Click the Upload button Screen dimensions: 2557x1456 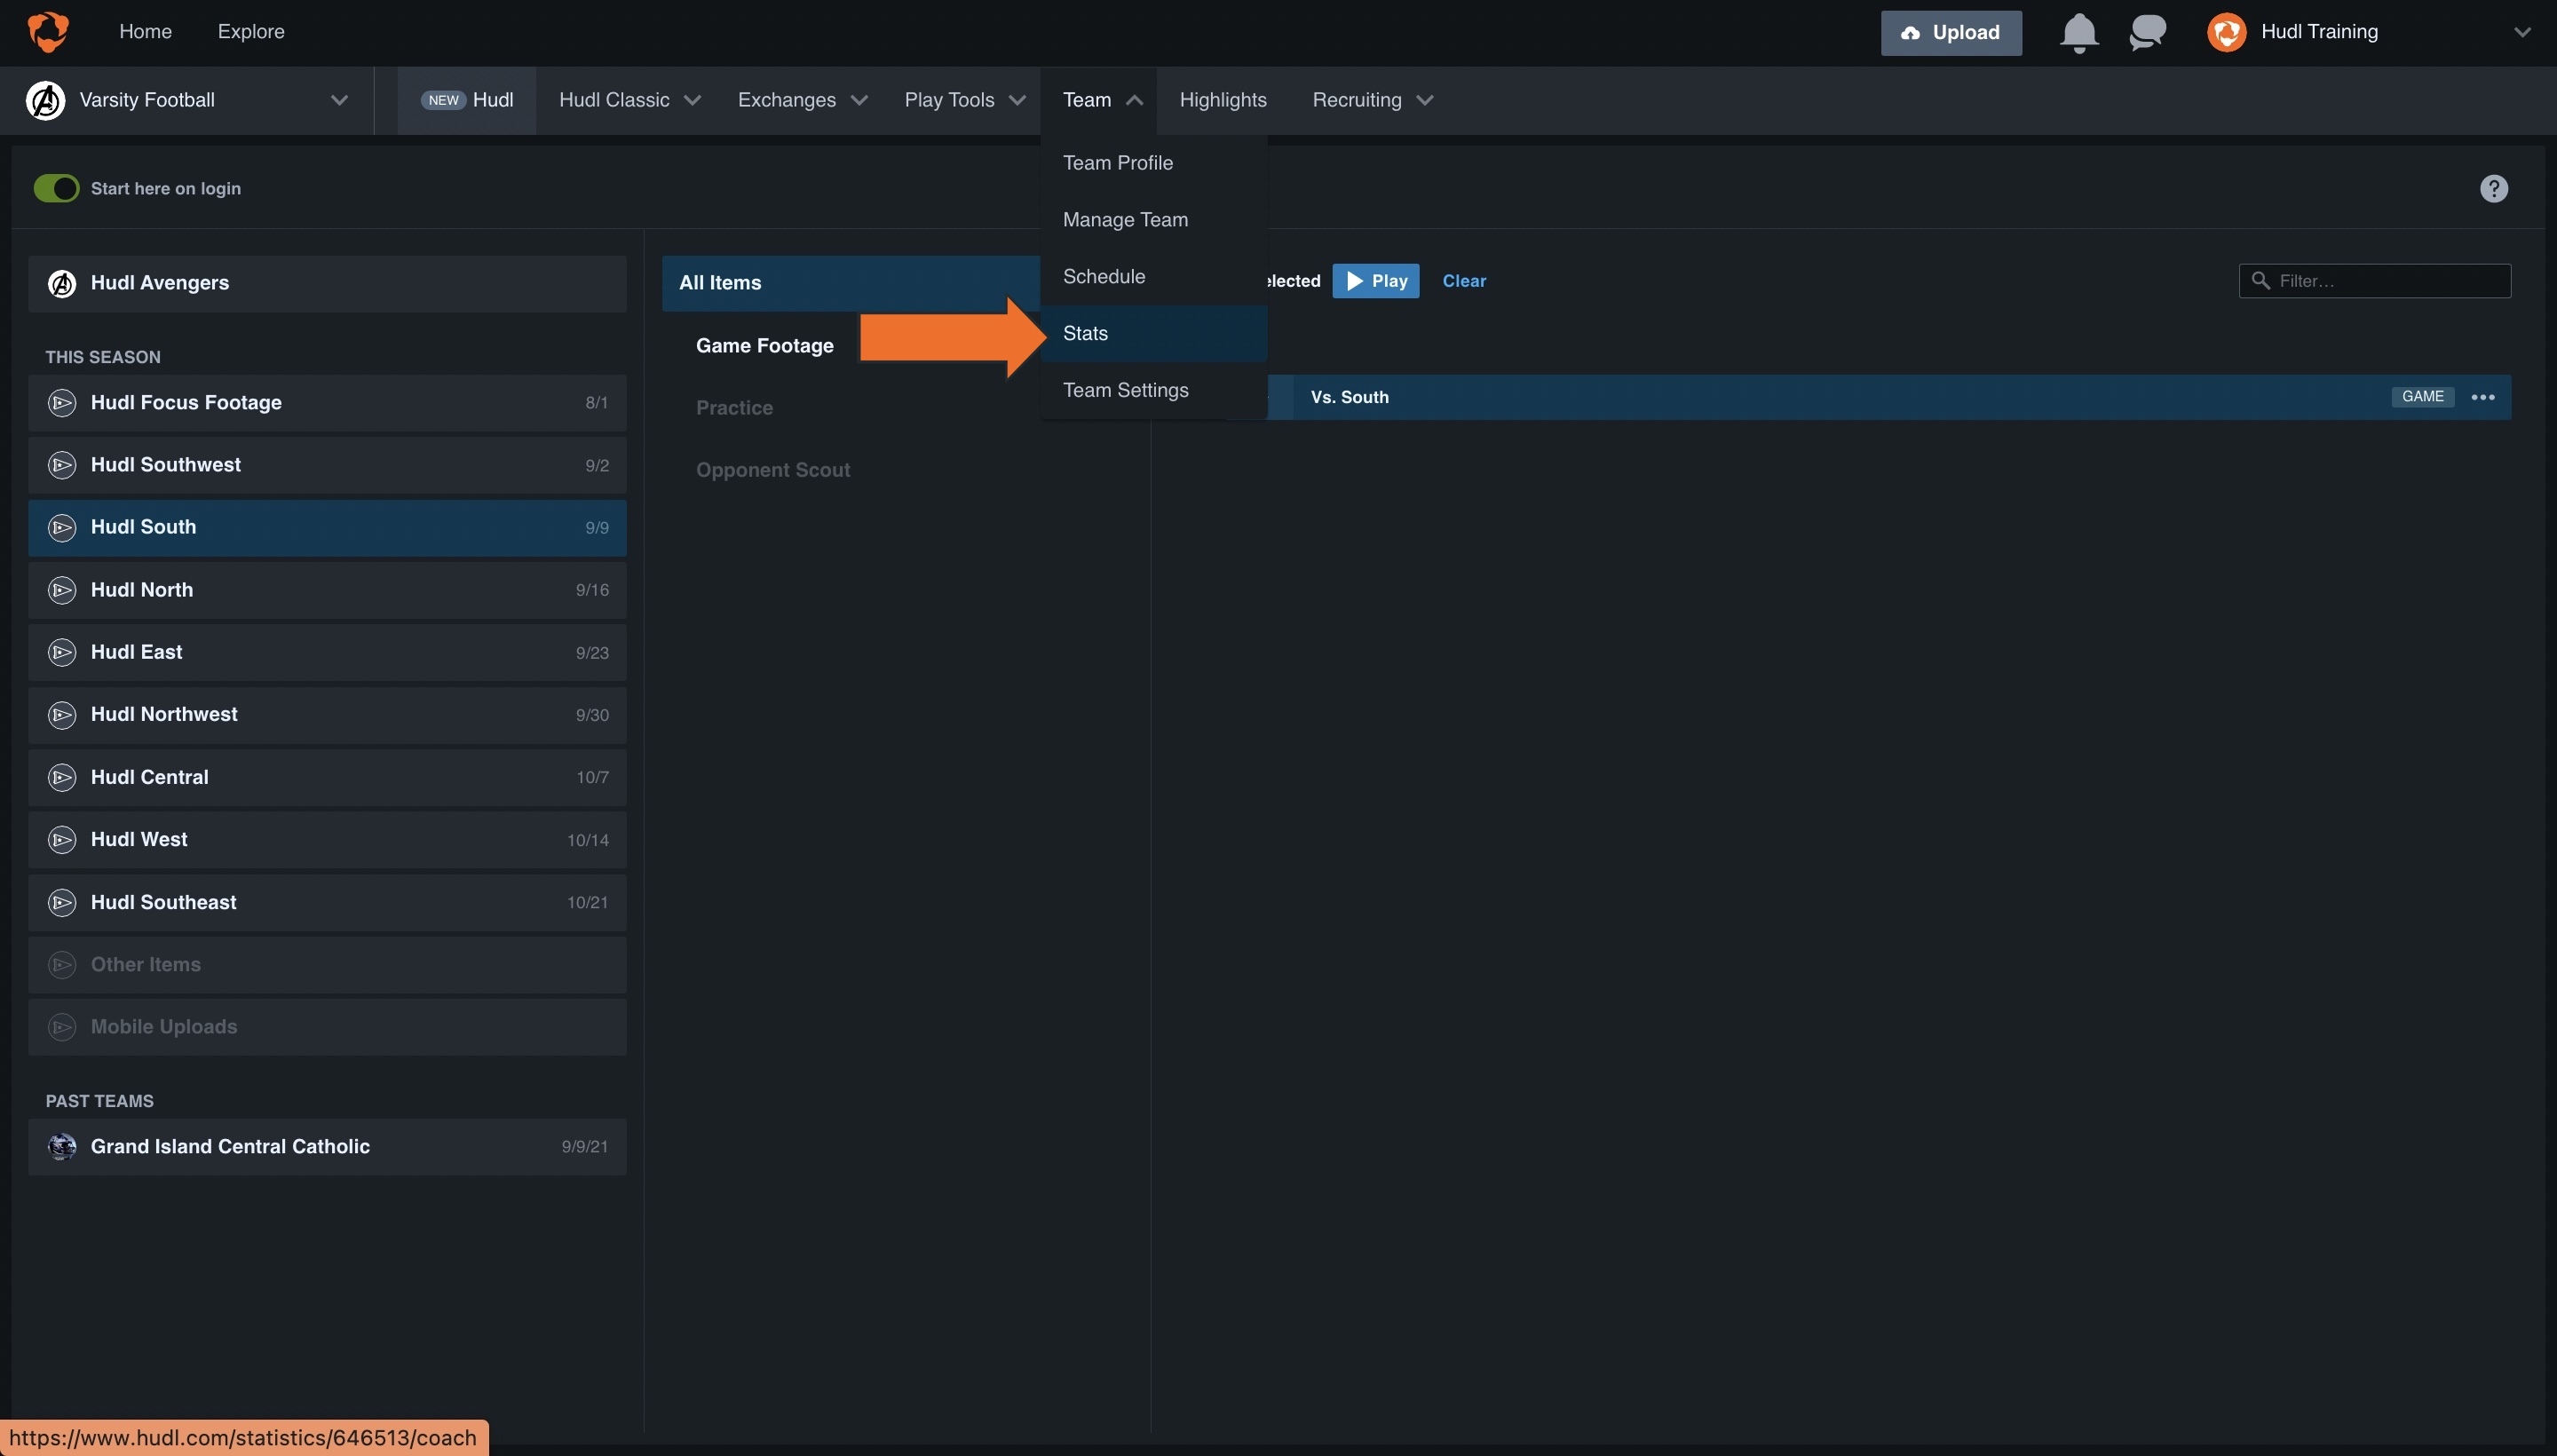(x=1950, y=33)
